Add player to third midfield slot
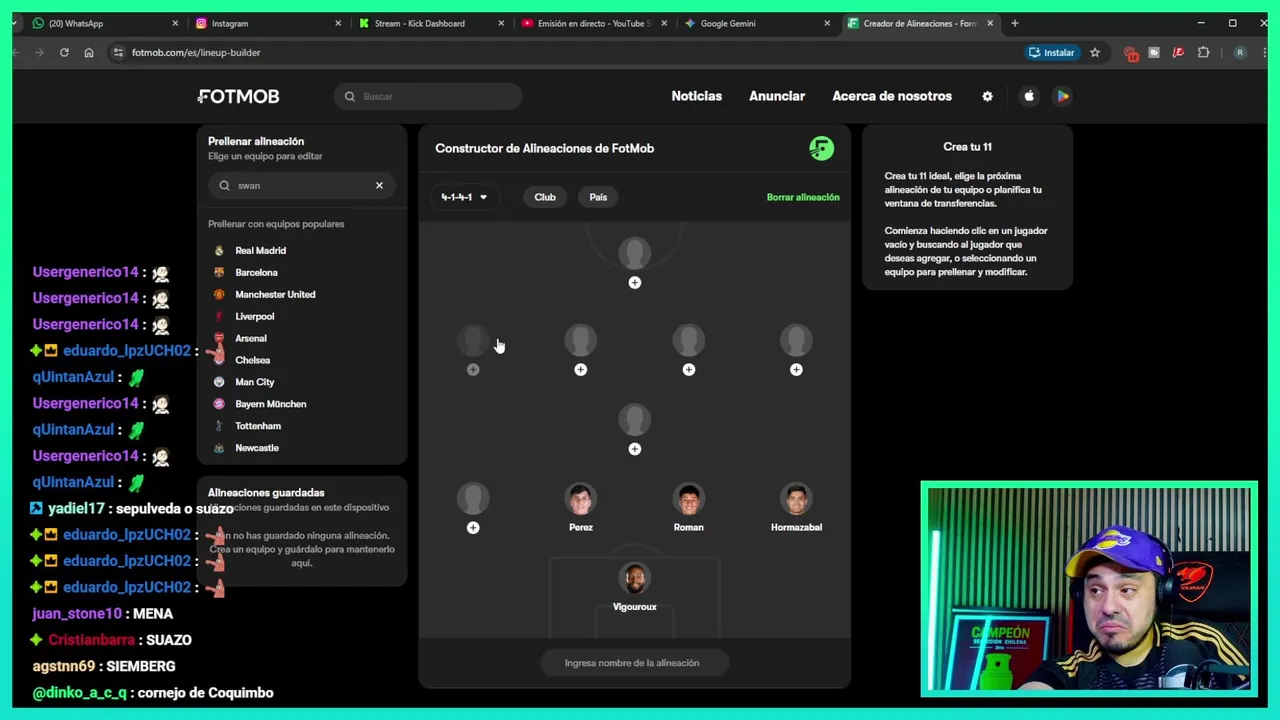The width and height of the screenshot is (1280, 720). (x=688, y=370)
